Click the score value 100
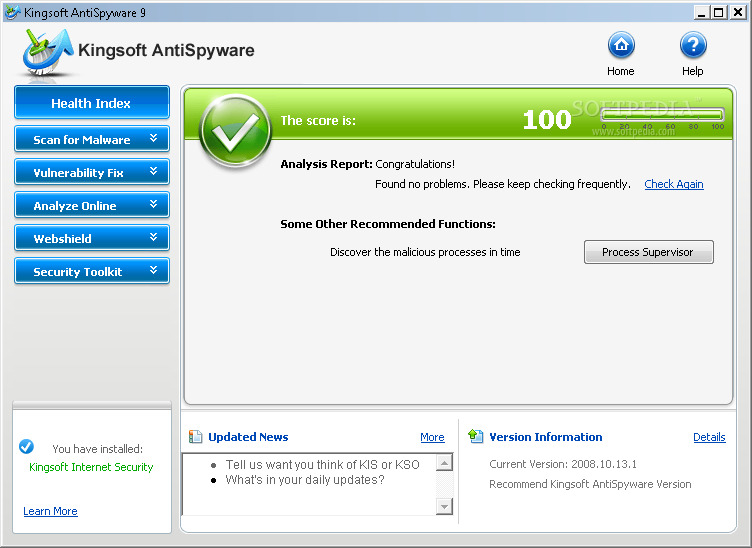Screen dimensions: 752x548 click(x=547, y=120)
